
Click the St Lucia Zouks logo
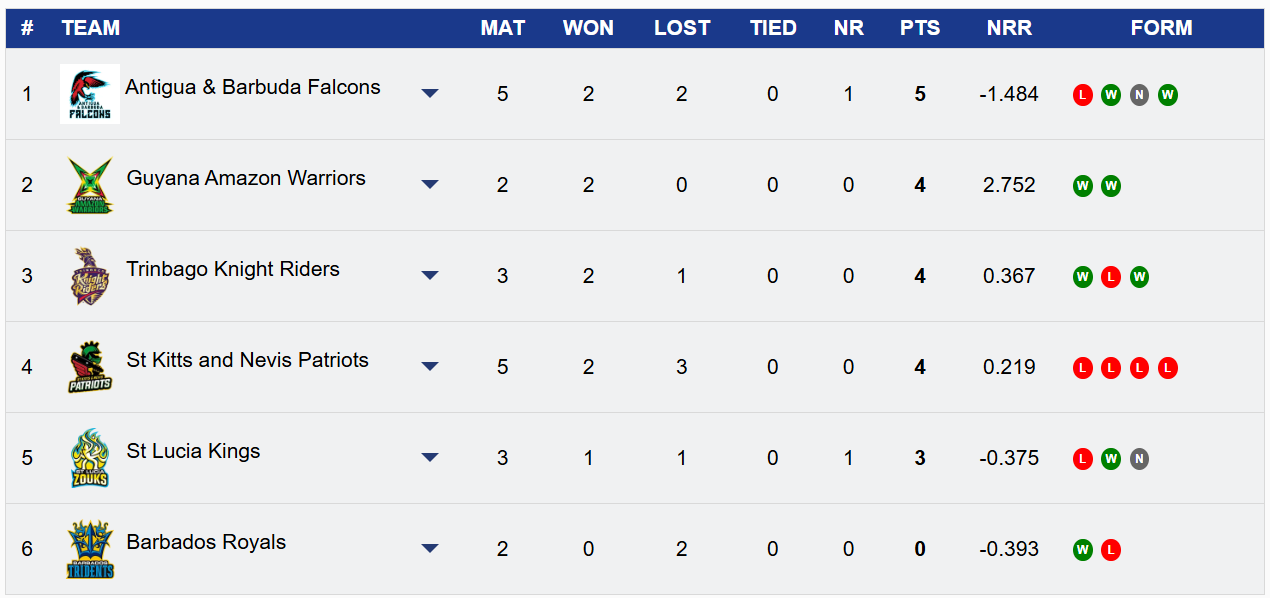[90, 458]
